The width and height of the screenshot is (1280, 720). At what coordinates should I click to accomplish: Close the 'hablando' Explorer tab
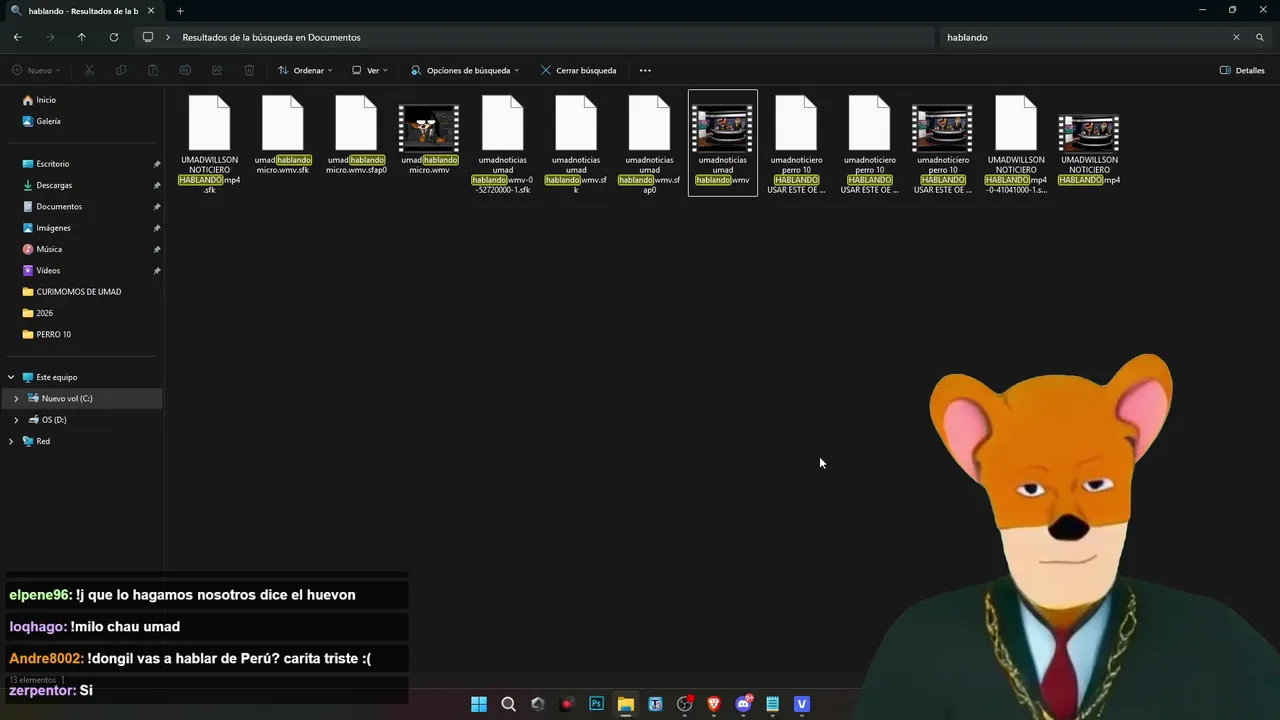(x=153, y=11)
